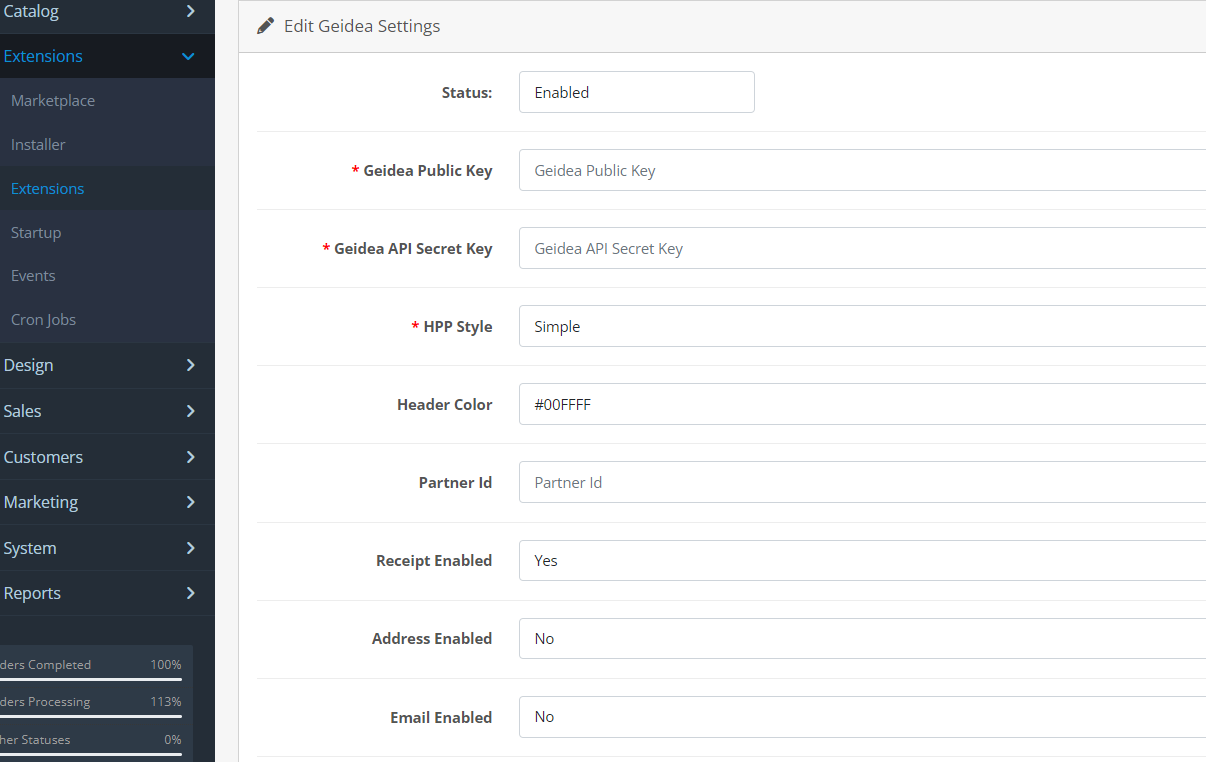Click the pencil icon beside Edit Geidea Settings

pos(265,26)
